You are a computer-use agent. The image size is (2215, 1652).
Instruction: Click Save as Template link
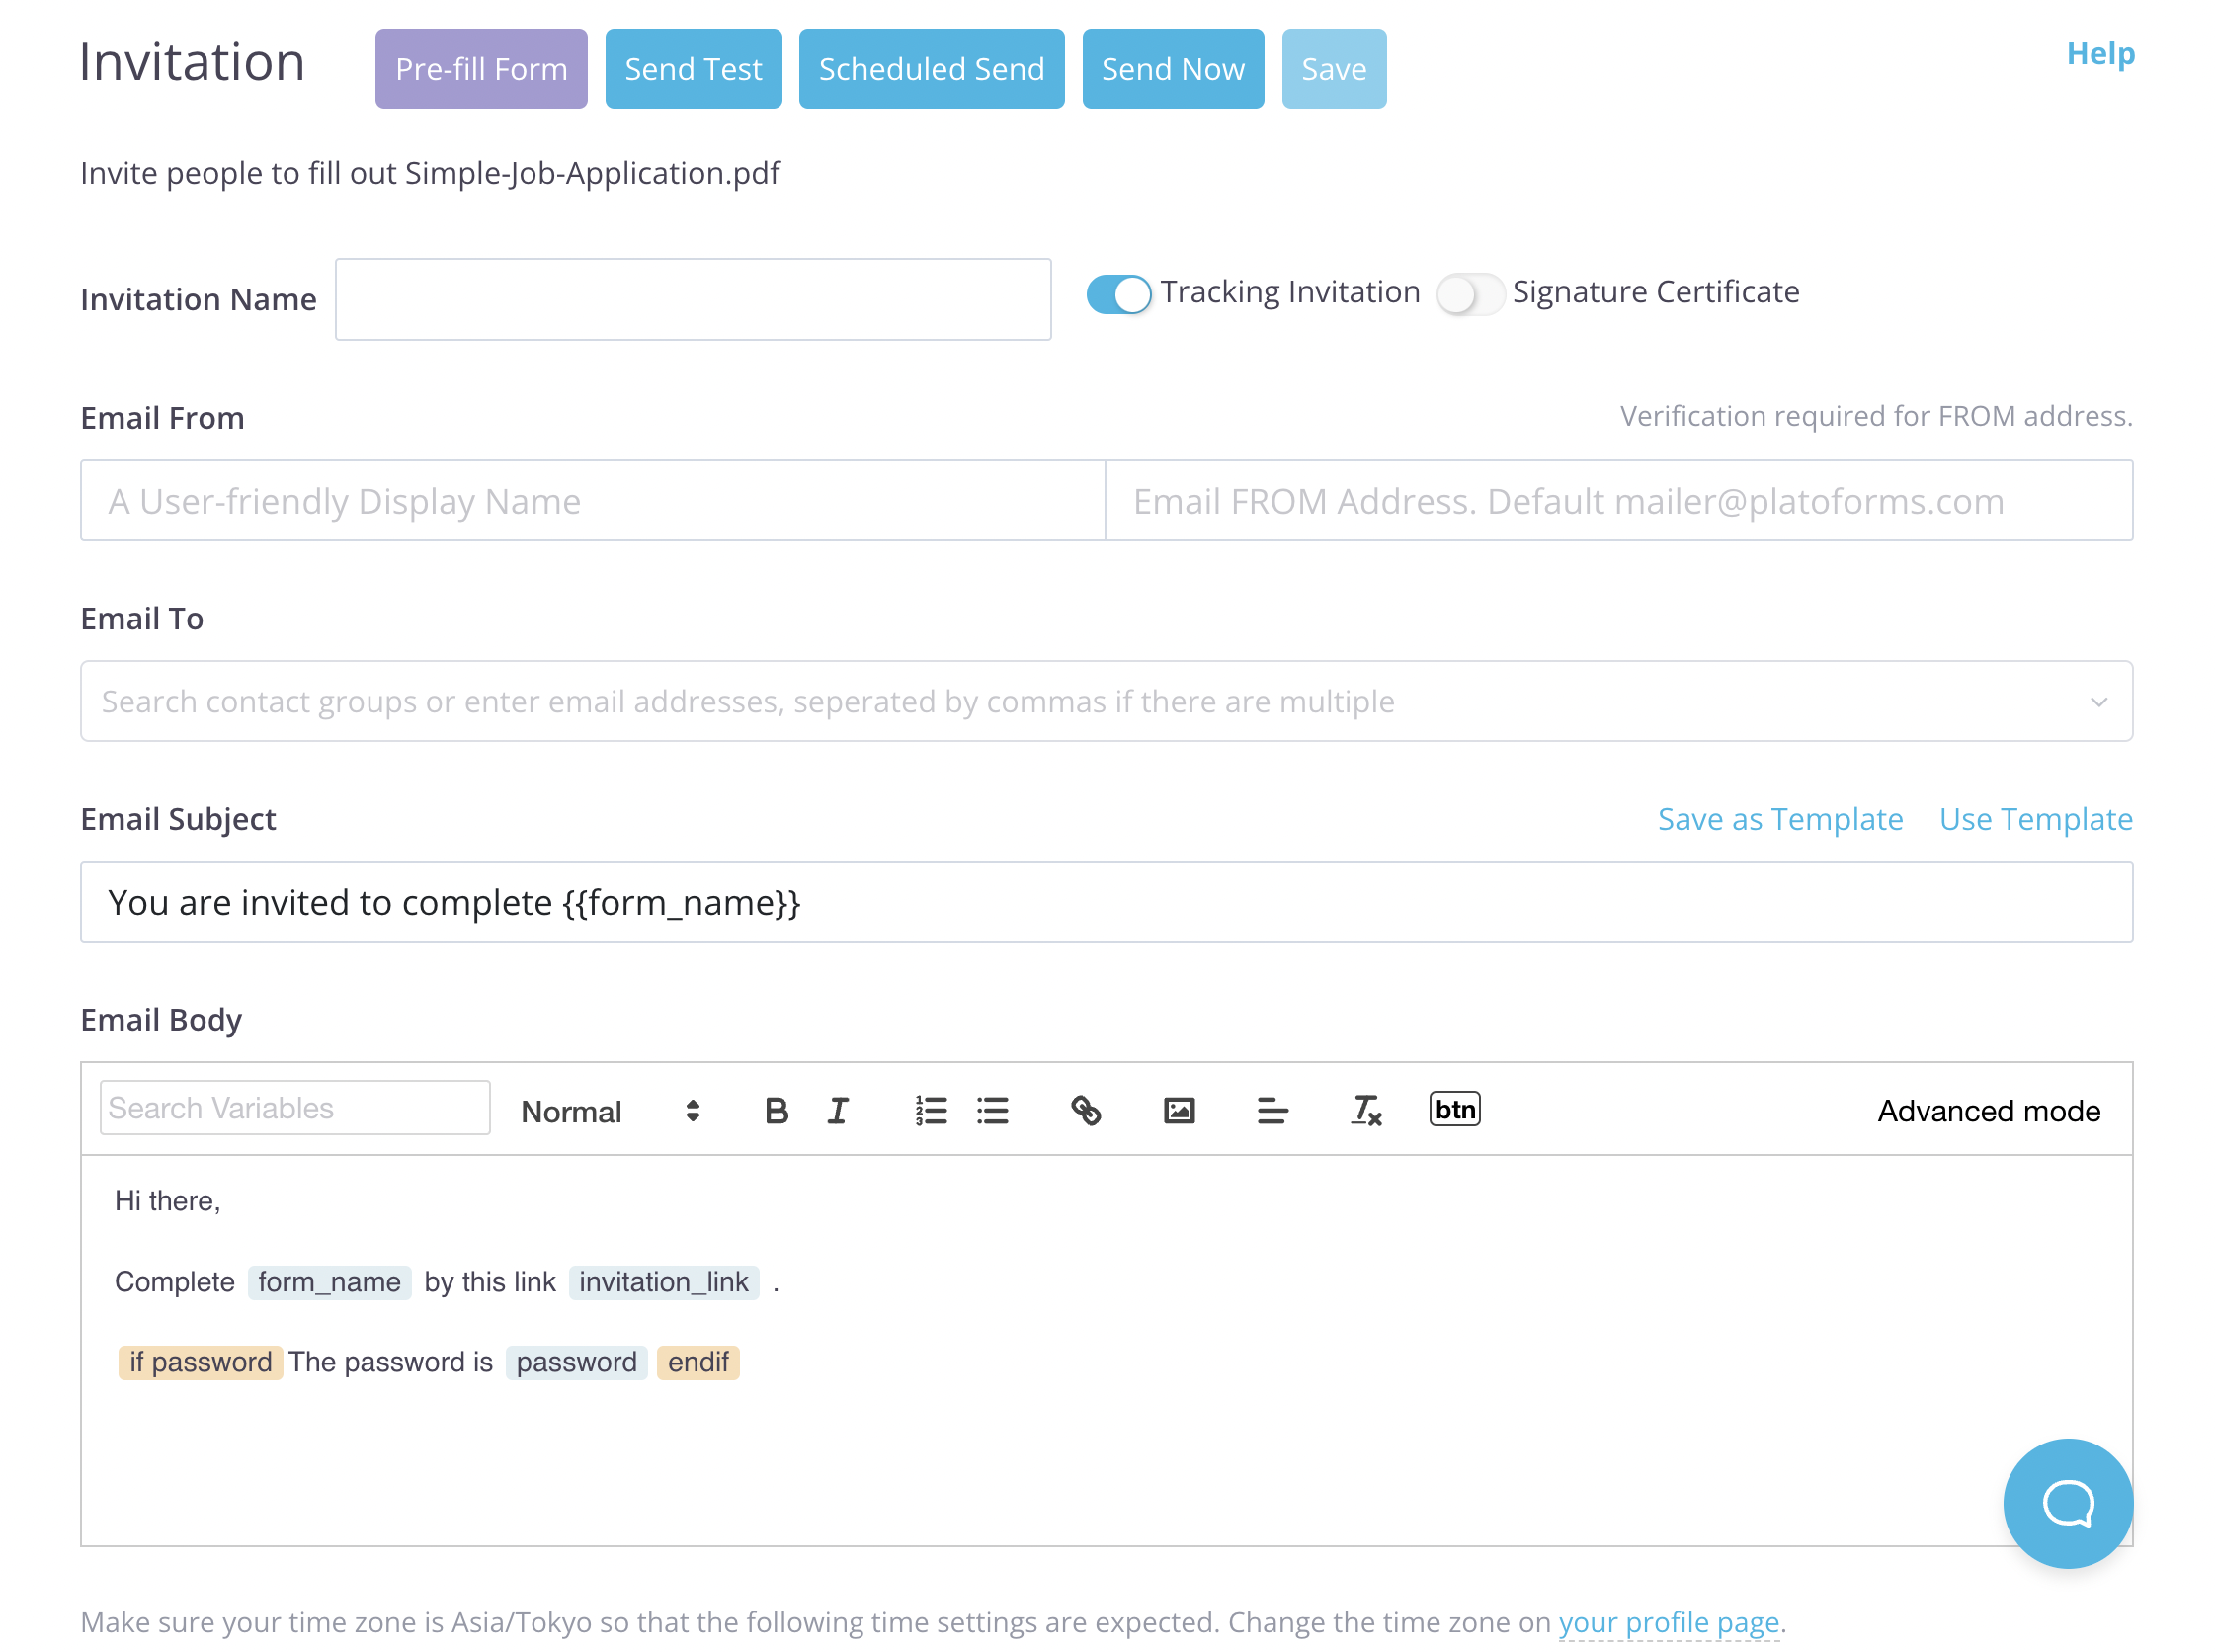point(1779,817)
